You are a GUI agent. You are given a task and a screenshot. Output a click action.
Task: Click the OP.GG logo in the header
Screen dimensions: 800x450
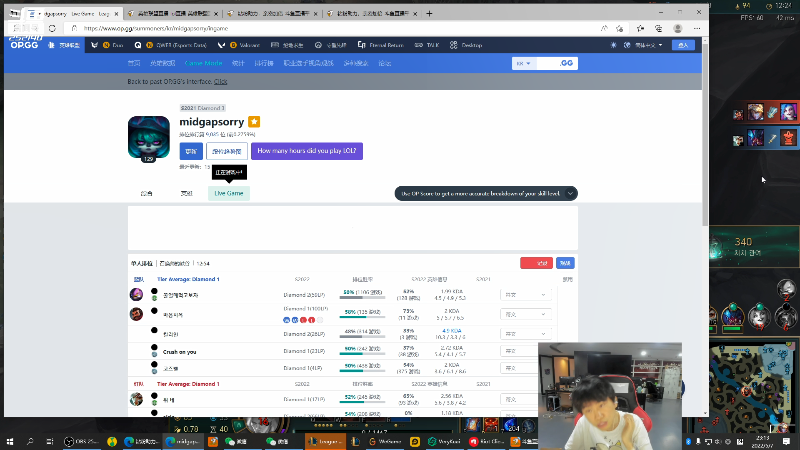tap(23, 45)
